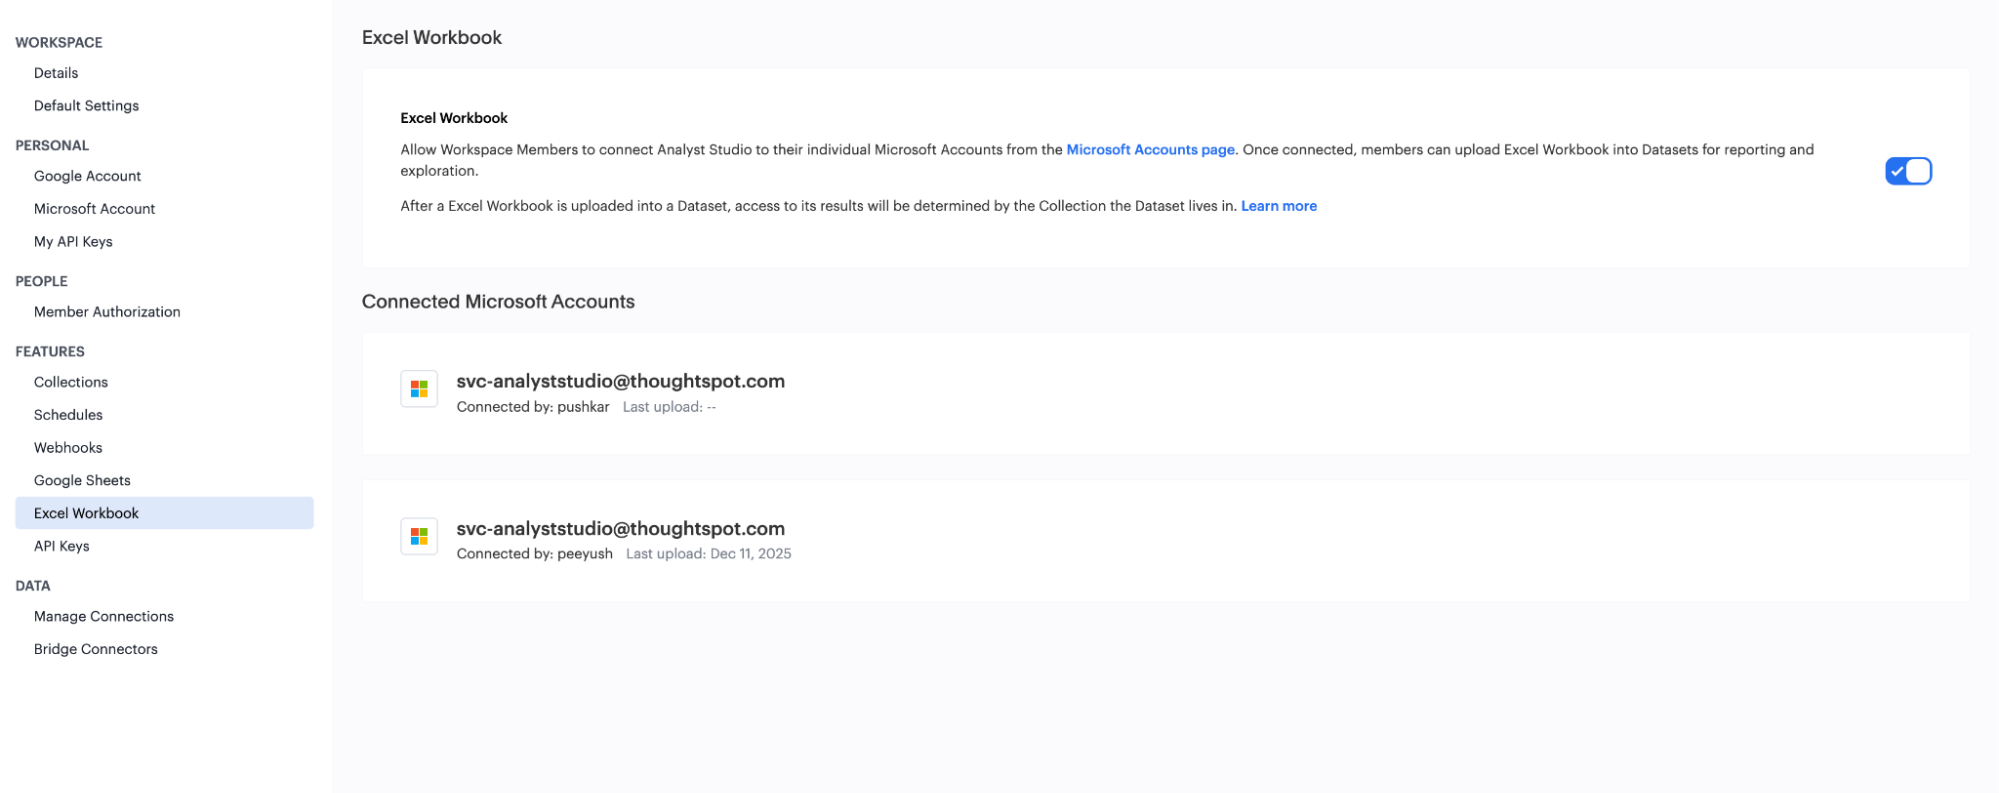Select Google Sheets in sidebar

coord(82,481)
